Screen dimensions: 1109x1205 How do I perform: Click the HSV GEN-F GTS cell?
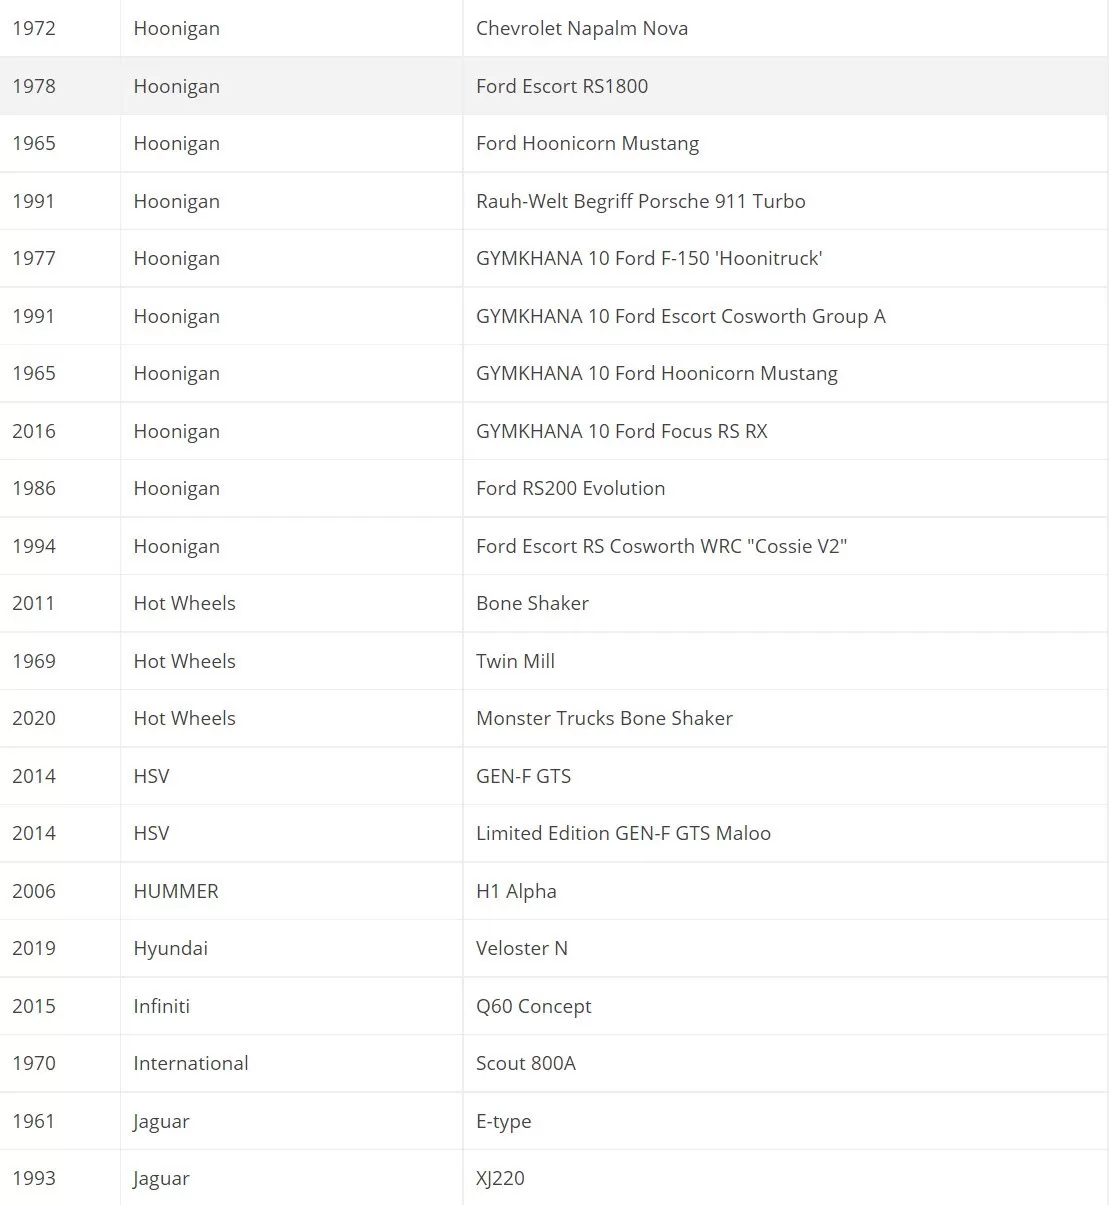(x=785, y=776)
